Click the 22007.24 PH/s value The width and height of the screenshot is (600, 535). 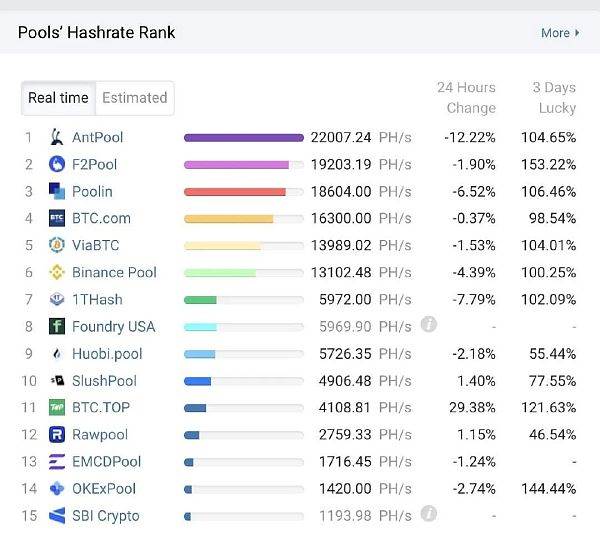(x=361, y=137)
